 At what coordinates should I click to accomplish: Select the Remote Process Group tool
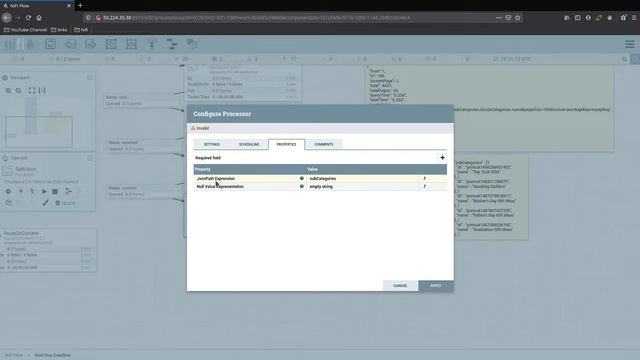131,44
